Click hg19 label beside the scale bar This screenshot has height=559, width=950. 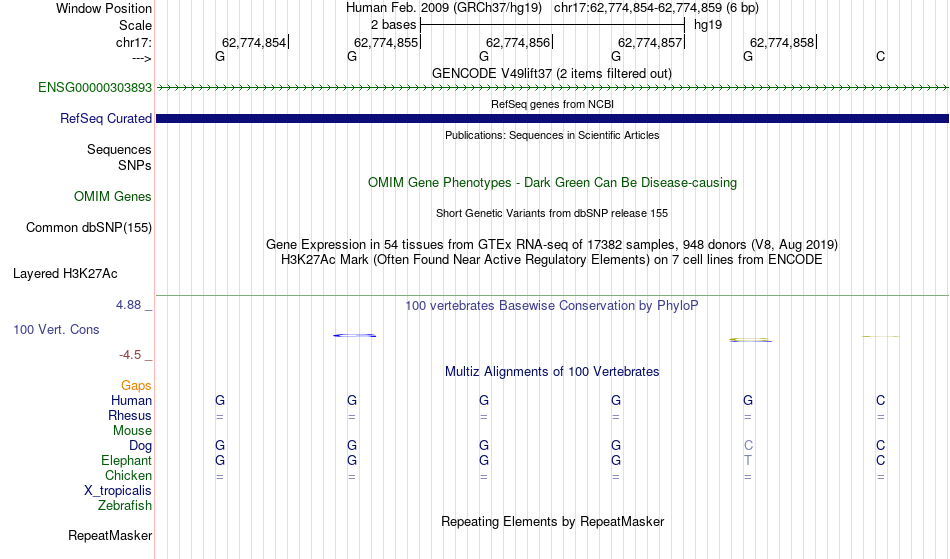[708, 25]
